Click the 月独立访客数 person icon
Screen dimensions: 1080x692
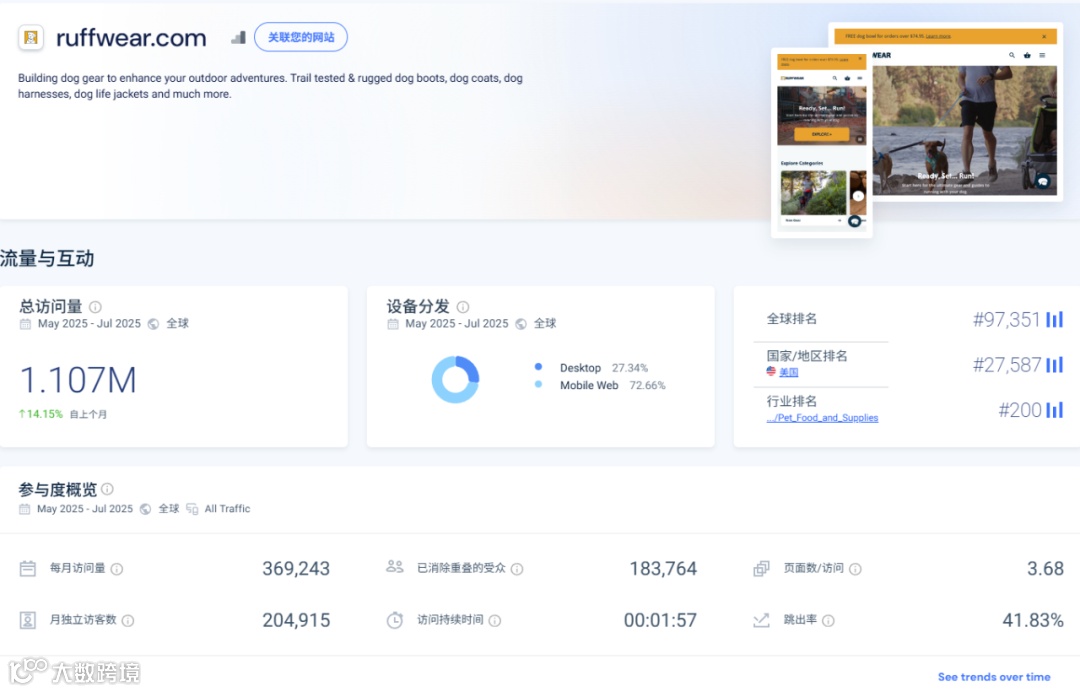(x=28, y=620)
